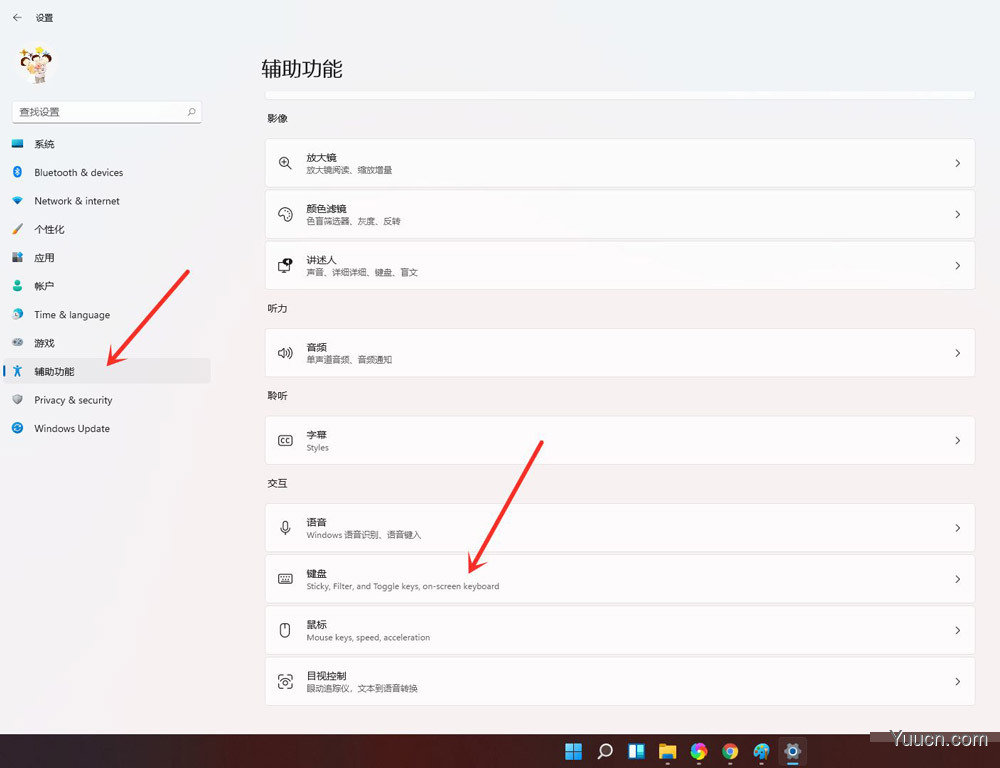This screenshot has width=1000, height=768.
Task: Click the Settings gear on taskbar
Action: 792,751
